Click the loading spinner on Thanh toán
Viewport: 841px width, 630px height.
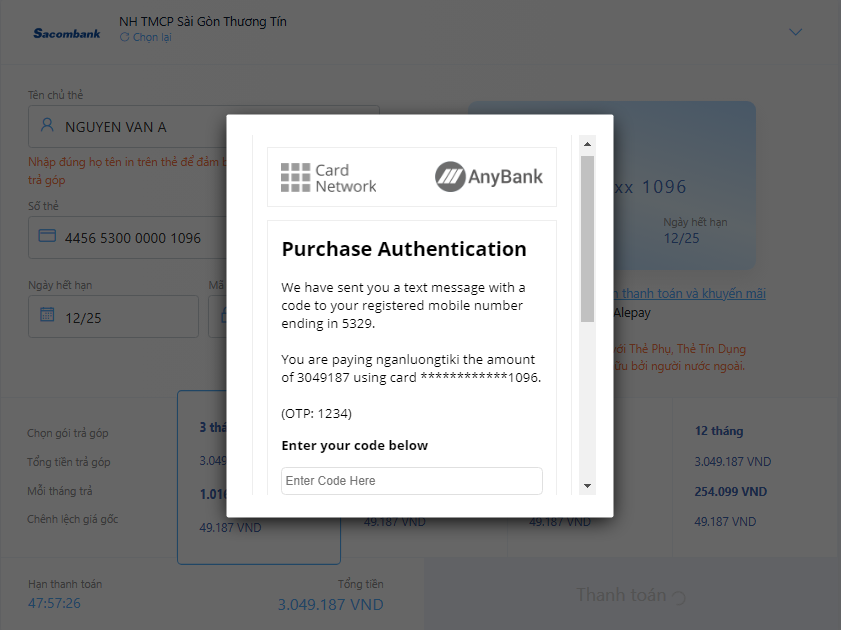pyautogui.click(x=678, y=597)
